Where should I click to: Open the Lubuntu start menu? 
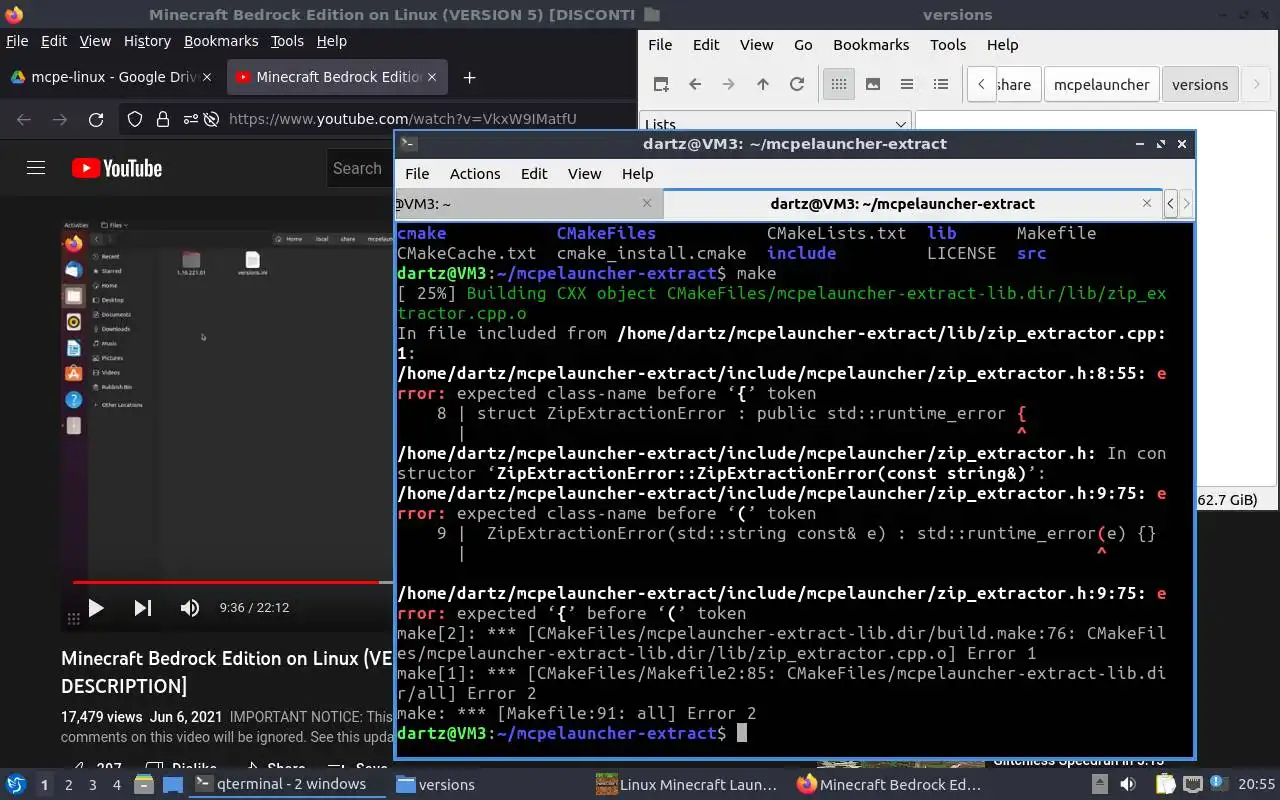coord(16,784)
